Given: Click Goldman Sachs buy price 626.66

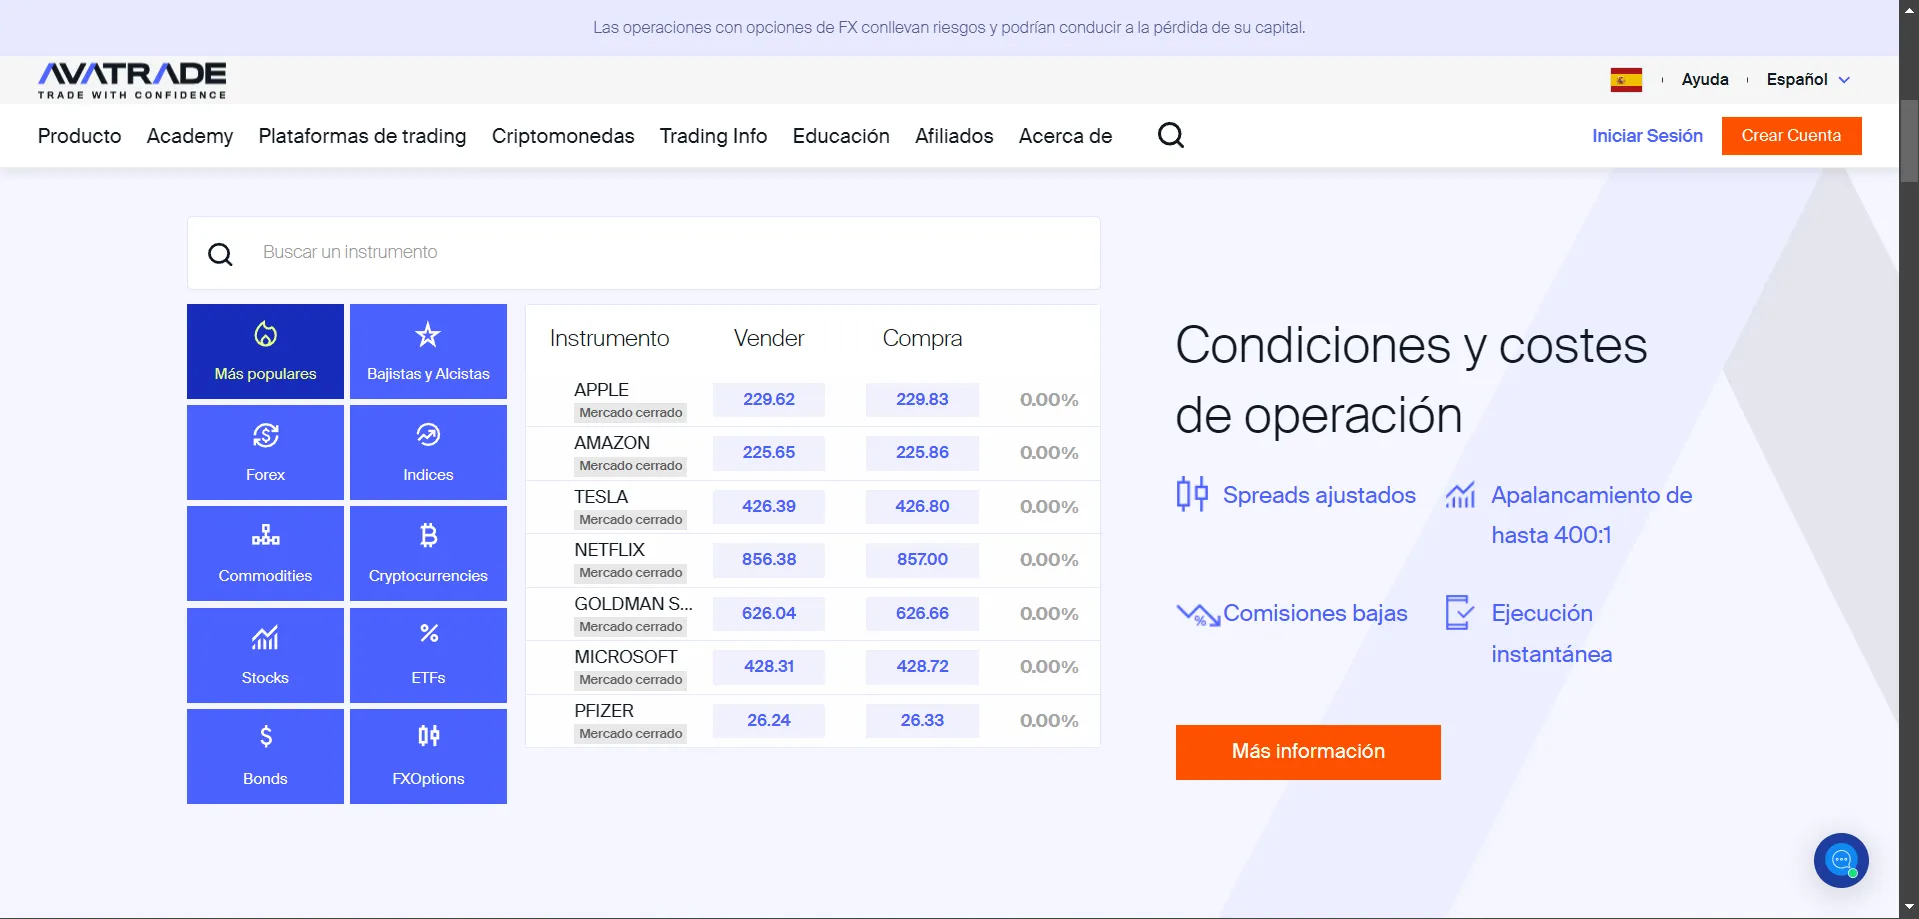Looking at the screenshot, I should tap(922, 613).
